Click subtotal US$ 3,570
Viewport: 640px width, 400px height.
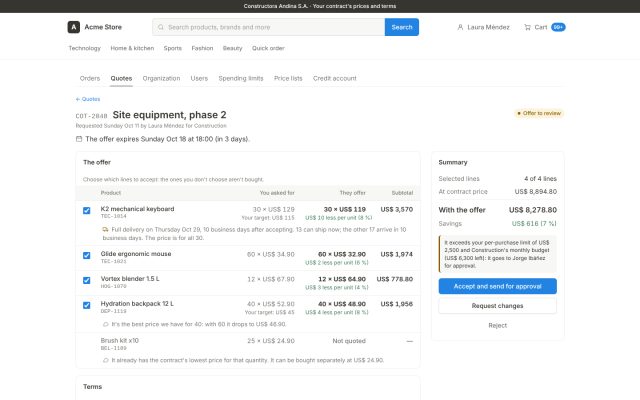click(x=396, y=209)
